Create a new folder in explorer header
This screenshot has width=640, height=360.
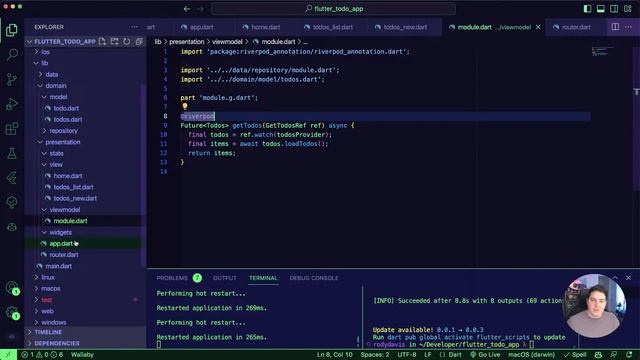114,41
